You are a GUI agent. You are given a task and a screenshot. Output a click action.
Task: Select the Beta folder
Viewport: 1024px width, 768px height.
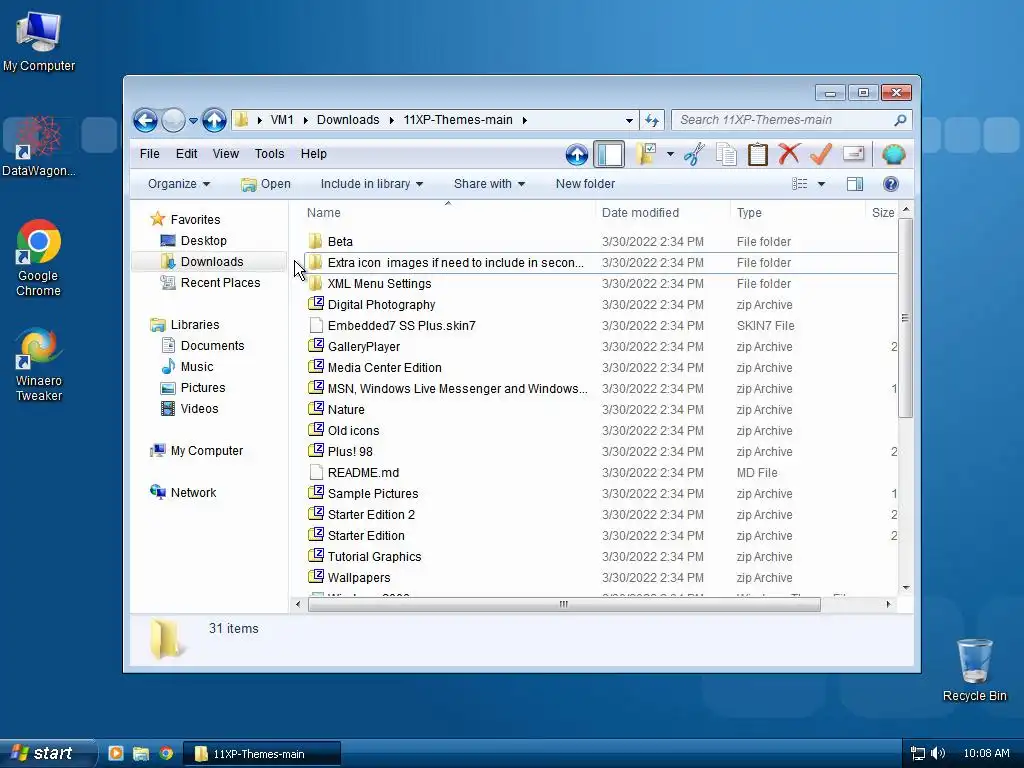340,242
